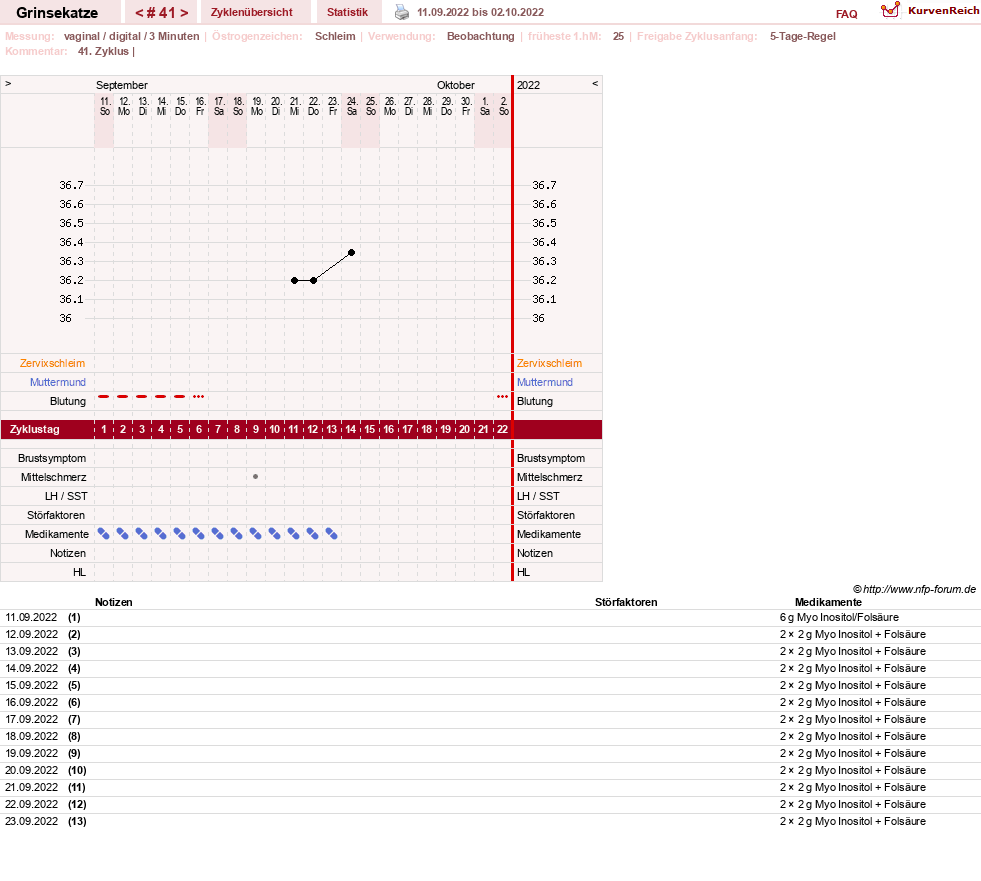Viewport: 981px width, 881px height.
Task: Open the Zyklenübersicht tab
Action: 252,13
